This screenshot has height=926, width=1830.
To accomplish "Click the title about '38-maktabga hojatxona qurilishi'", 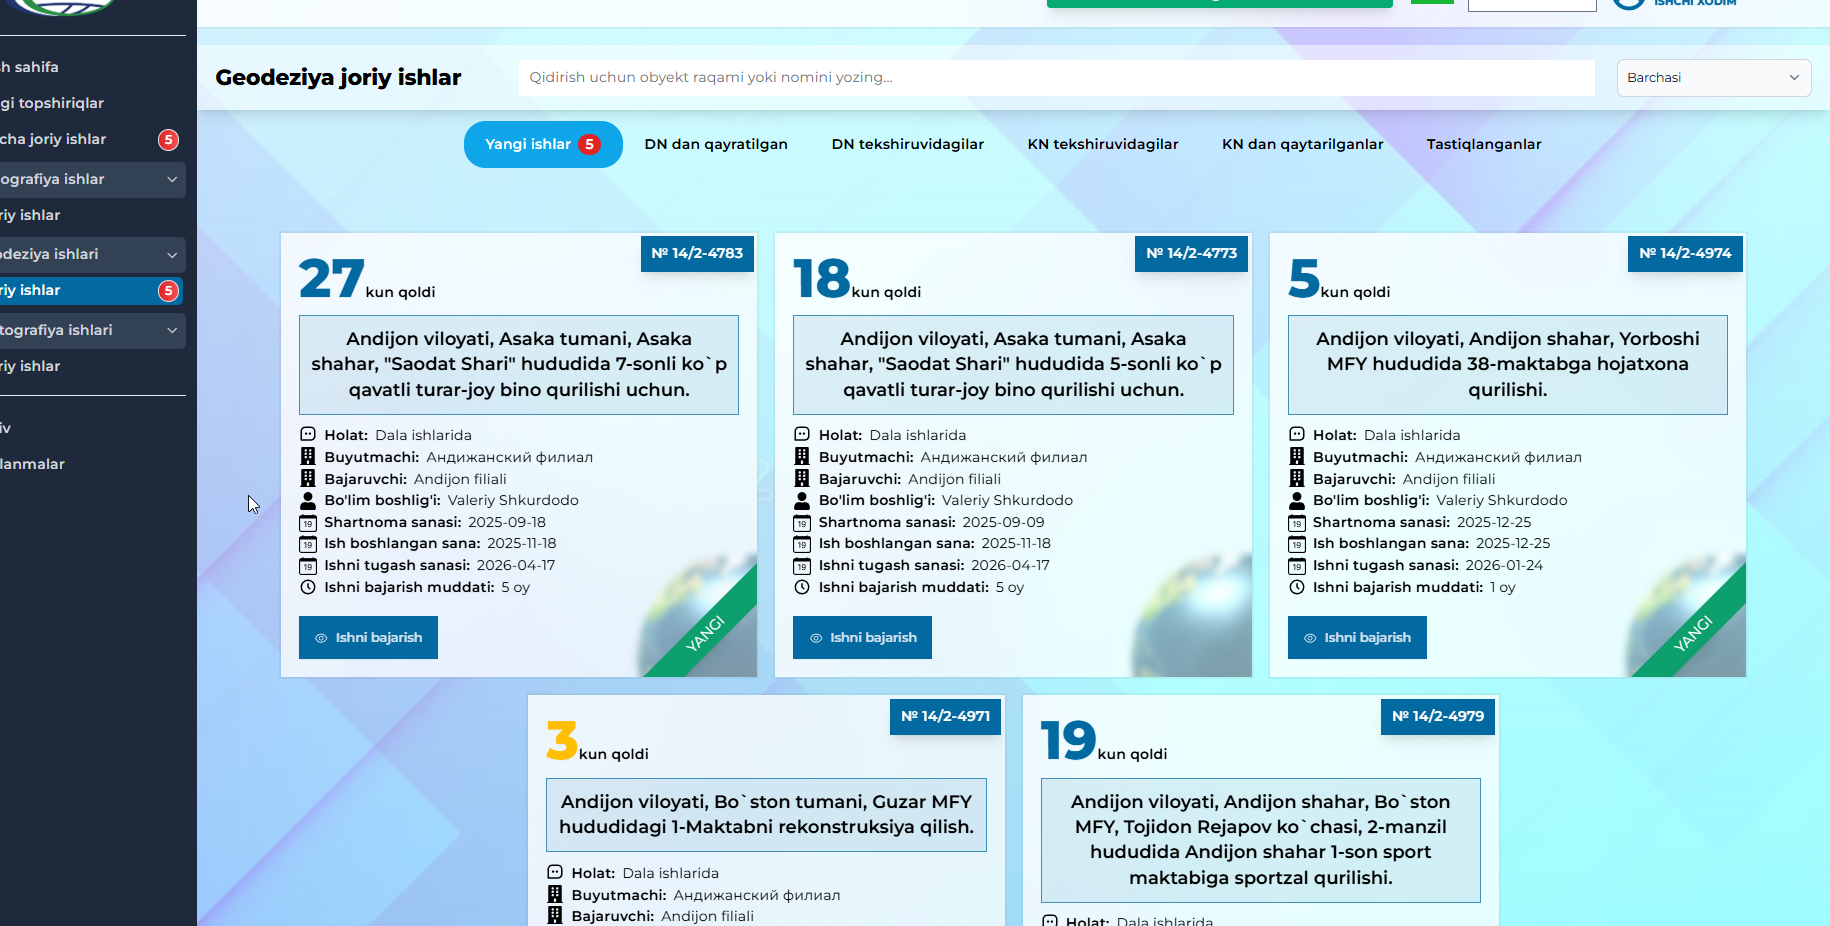I will click(x=1508, y=365).
